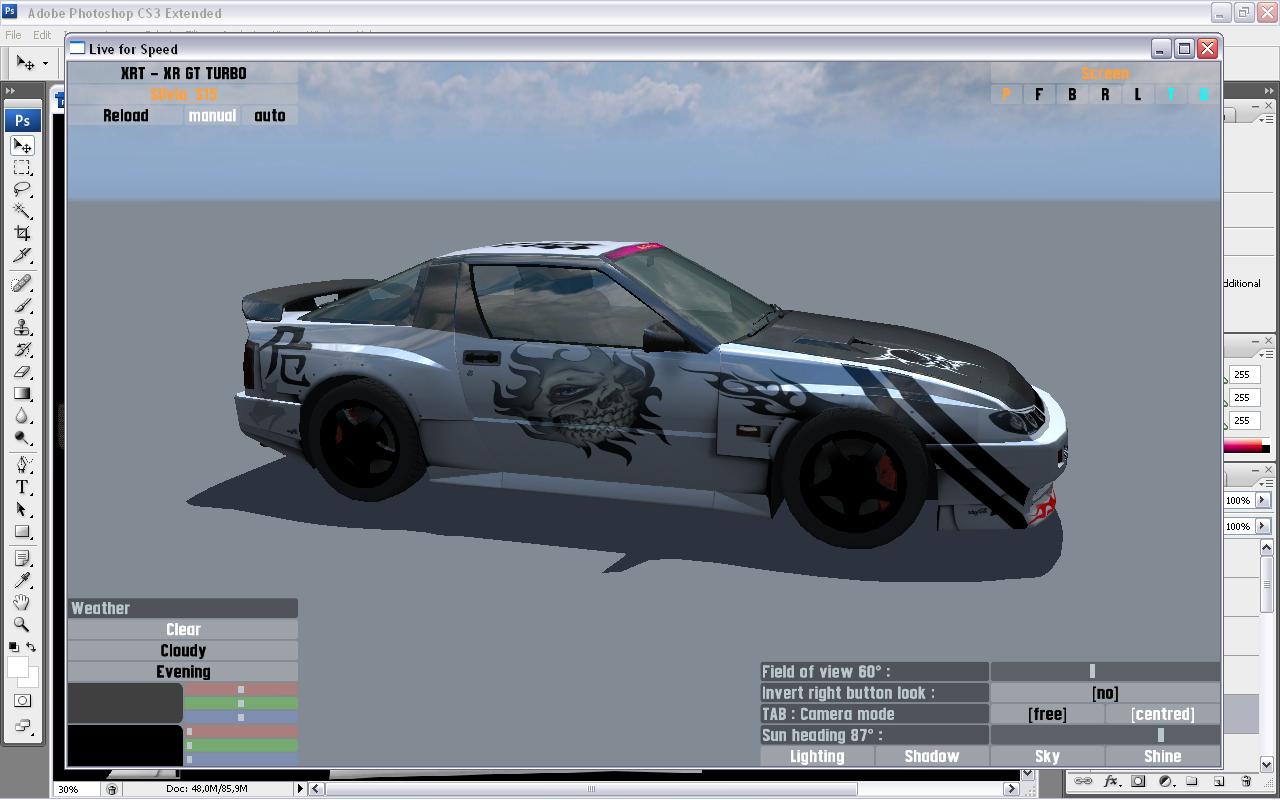Screen dimensions: 1280x800
Task: Create a new adjustment layer
Action: pos(1165,781)
